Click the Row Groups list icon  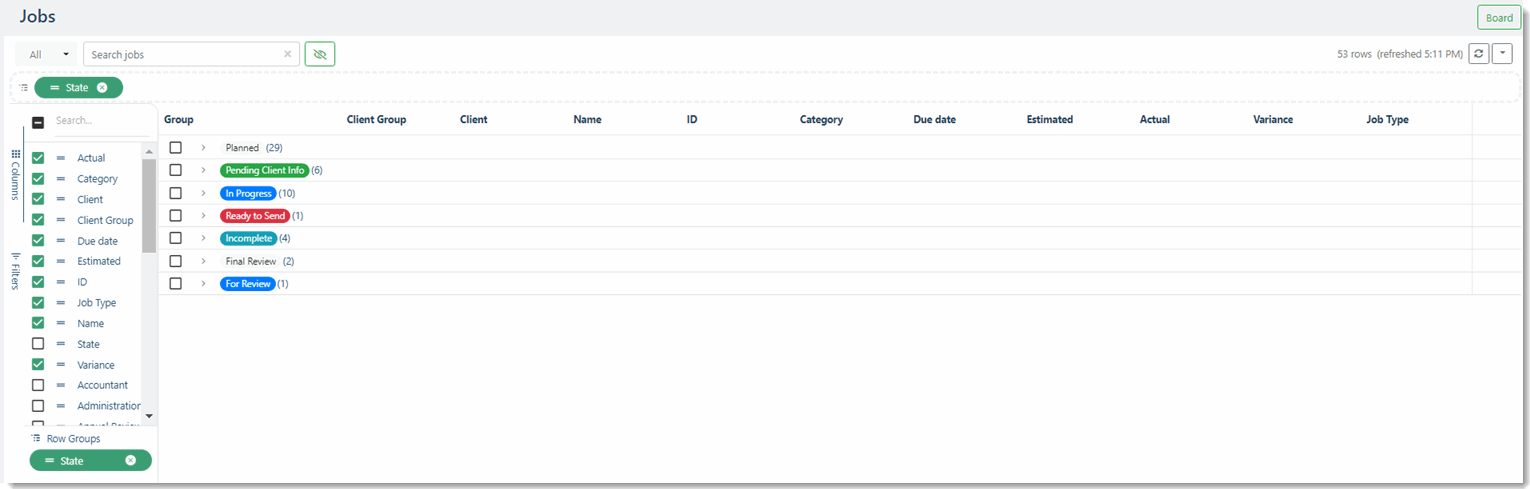(x=36, y=438)
